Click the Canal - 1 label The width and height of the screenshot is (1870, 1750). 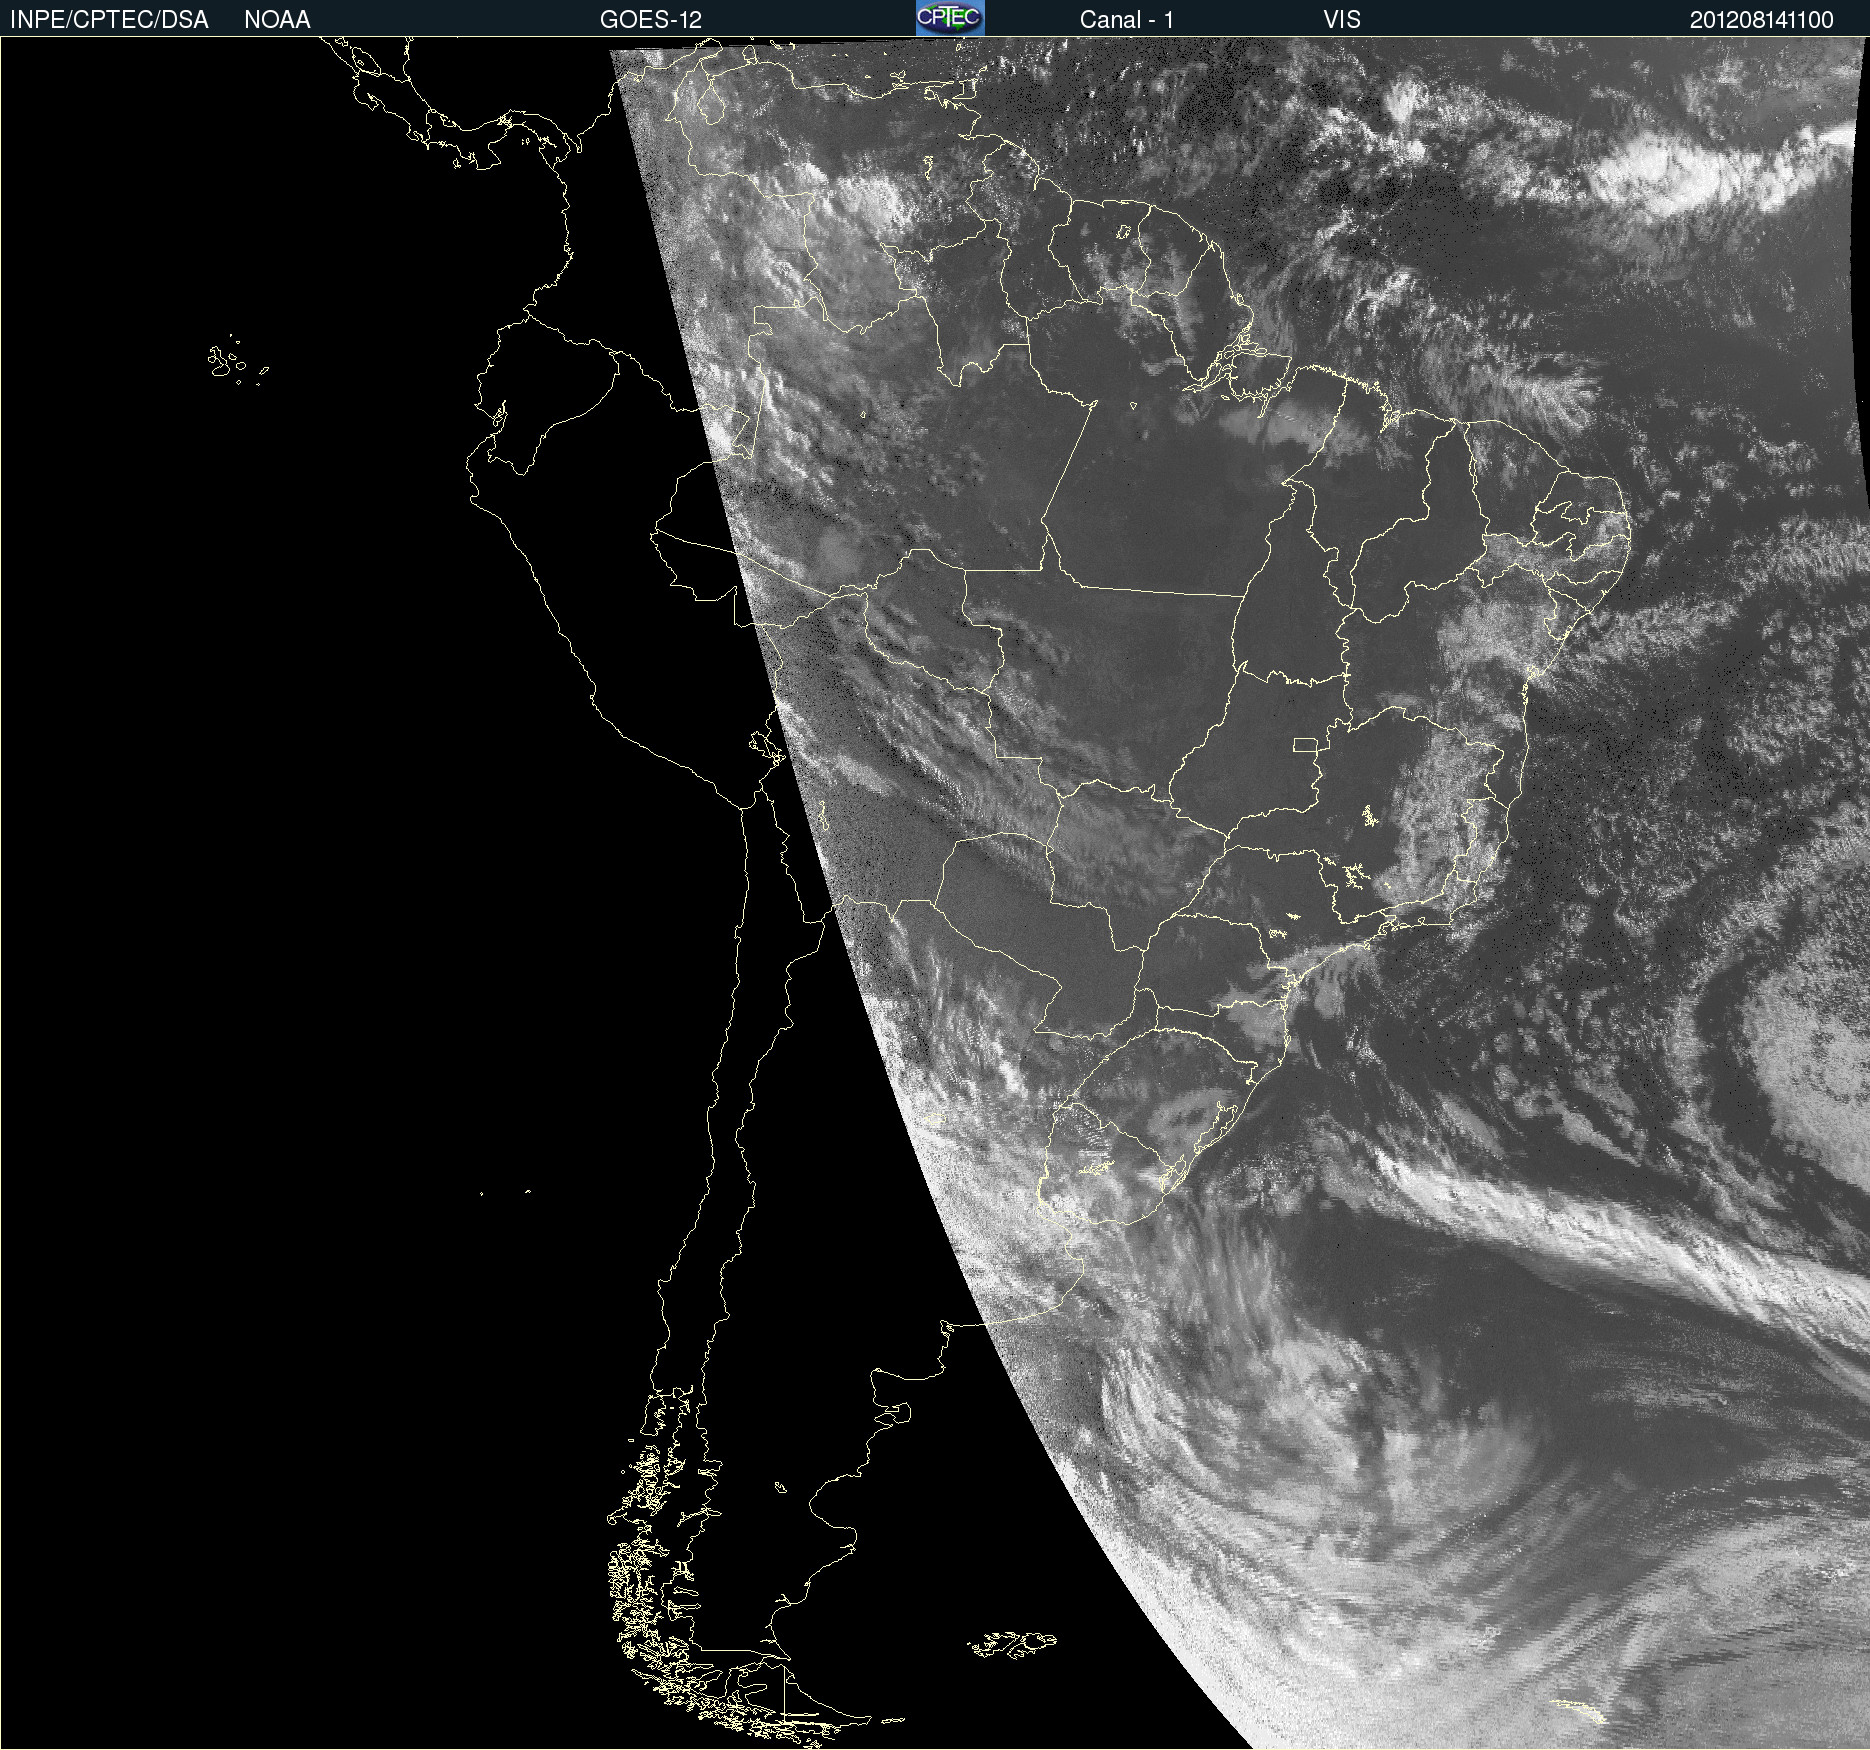1127,20
